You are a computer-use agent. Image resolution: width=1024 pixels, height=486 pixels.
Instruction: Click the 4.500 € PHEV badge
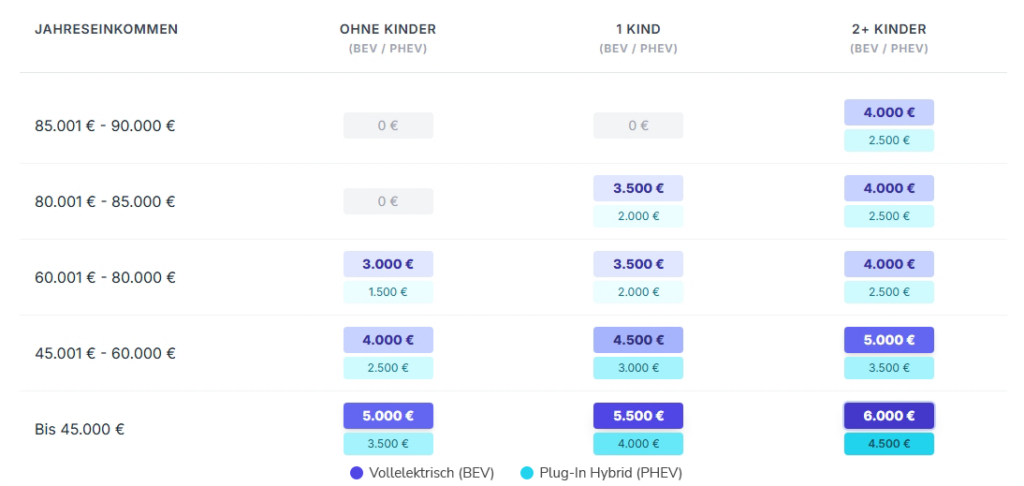(888, 444)
